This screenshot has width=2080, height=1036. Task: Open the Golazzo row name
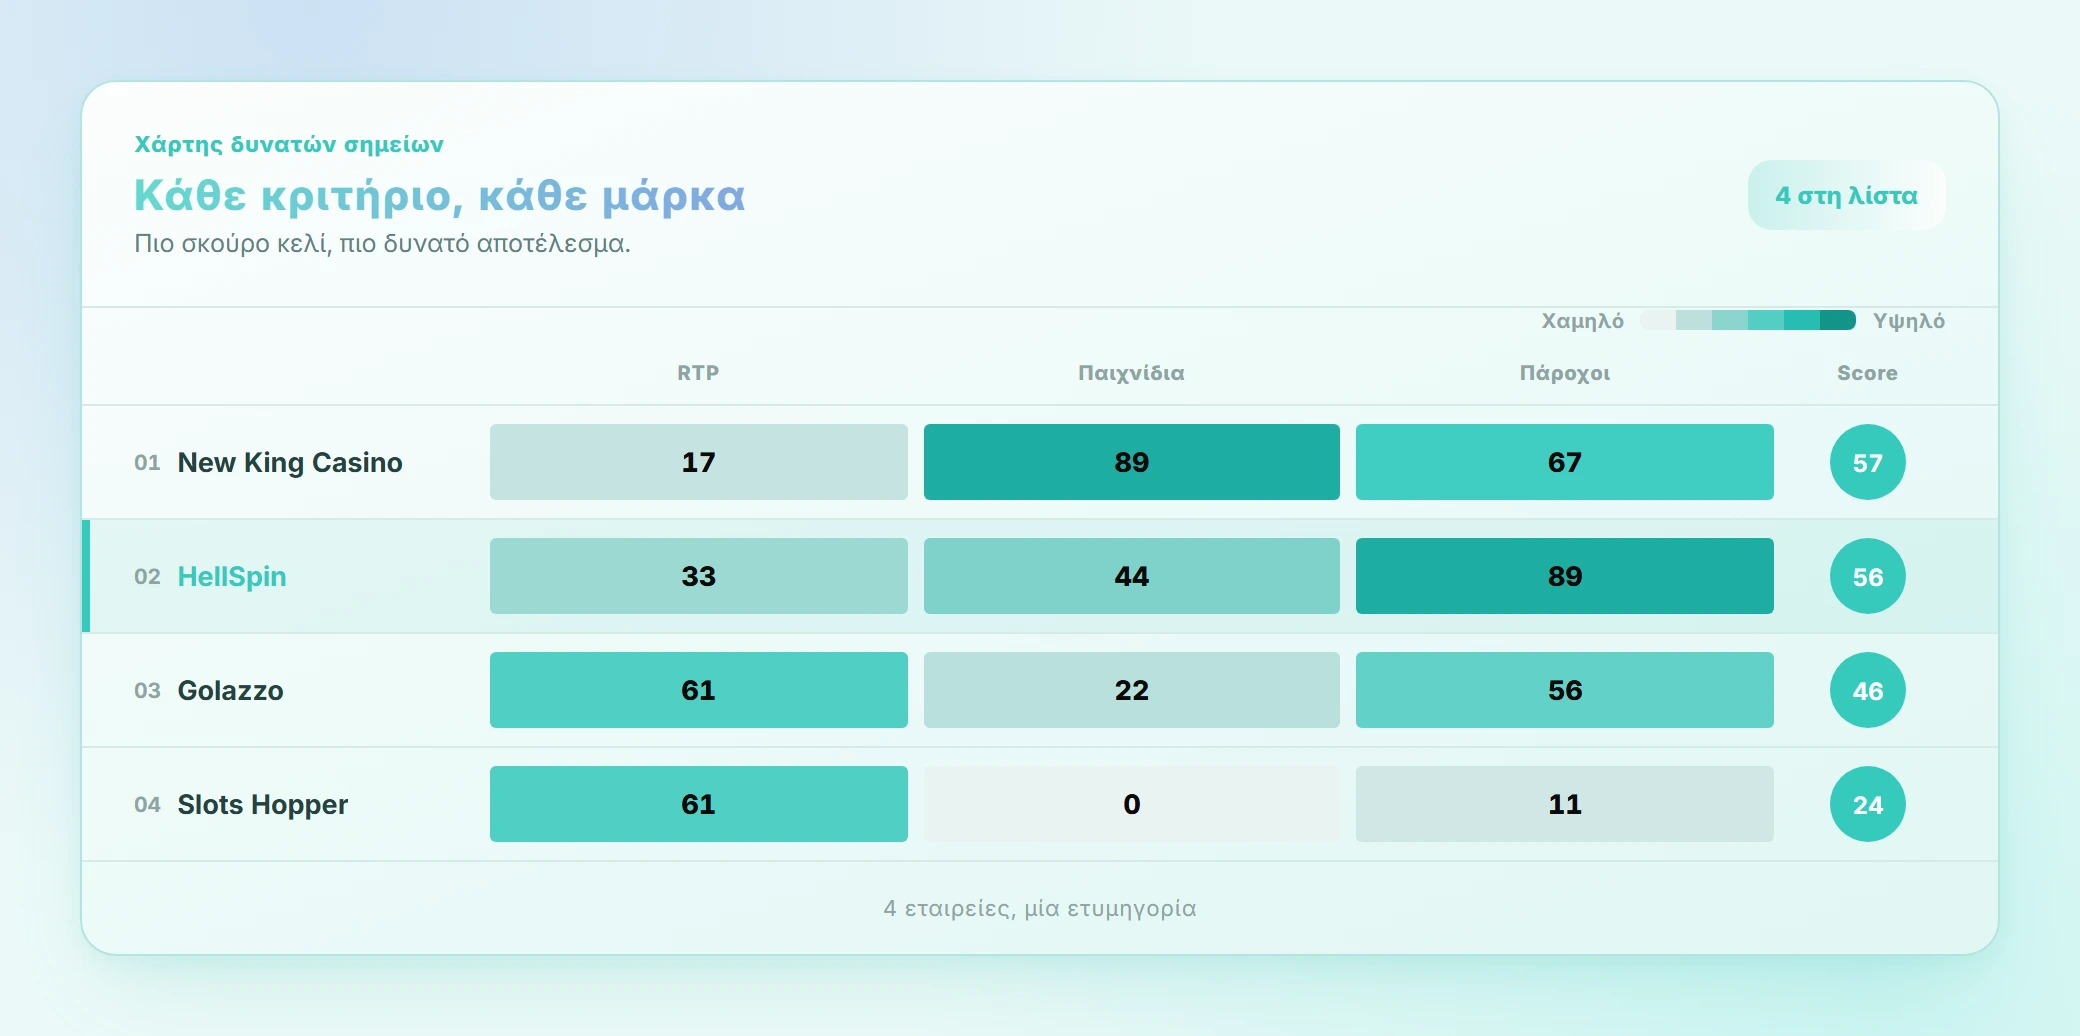pos(230,690)
